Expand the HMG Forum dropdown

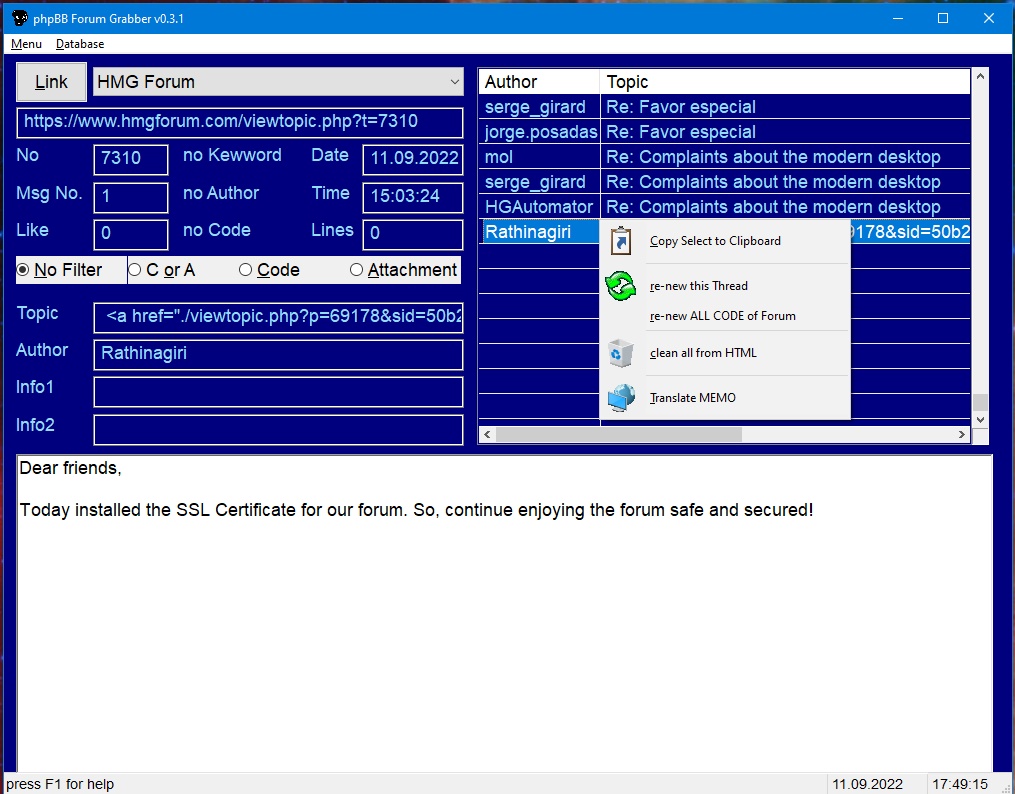pos(455,82)
